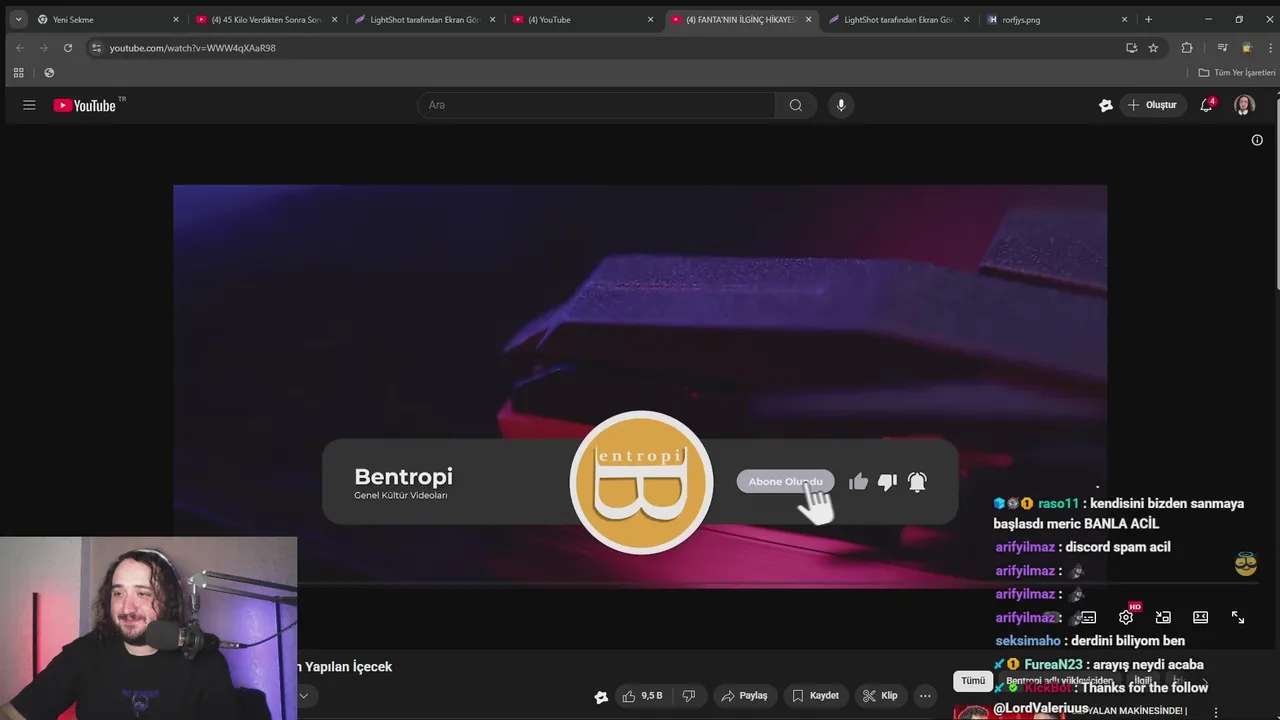The image size is (1280, 720).
Task: Click the video progress bar
Action: tap(640, 583)
